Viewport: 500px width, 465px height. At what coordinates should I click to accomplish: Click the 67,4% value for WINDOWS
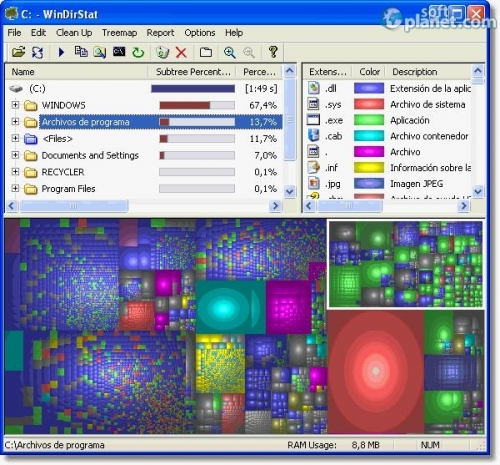[263, 105]
